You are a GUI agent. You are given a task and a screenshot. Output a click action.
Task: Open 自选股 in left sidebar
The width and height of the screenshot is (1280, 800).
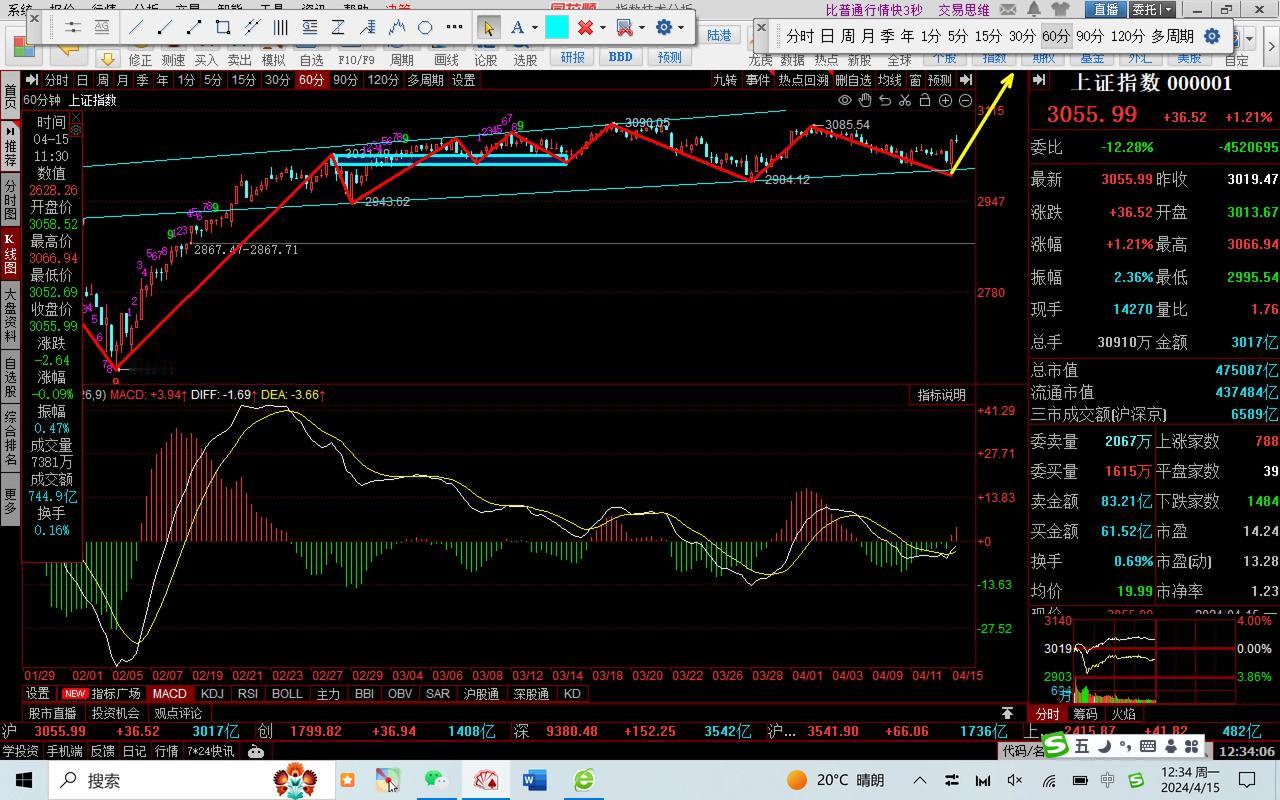click(10, 377)
